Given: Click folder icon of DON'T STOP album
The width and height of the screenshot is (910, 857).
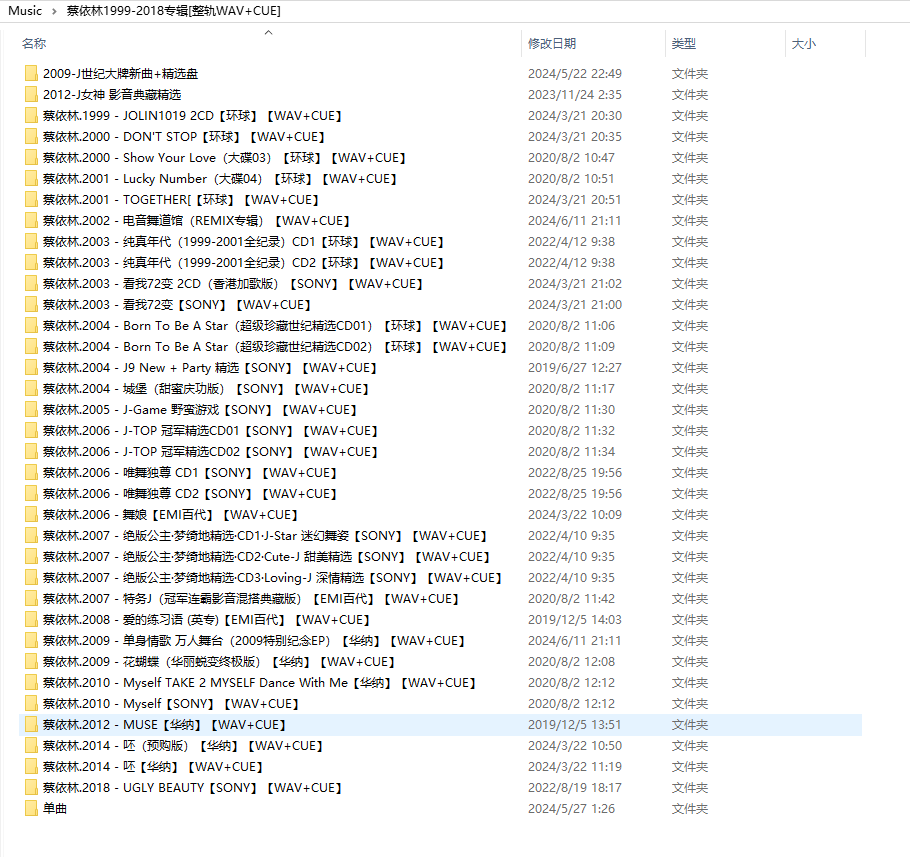Looking at the screenshot, I should click(x=31, y=136).
